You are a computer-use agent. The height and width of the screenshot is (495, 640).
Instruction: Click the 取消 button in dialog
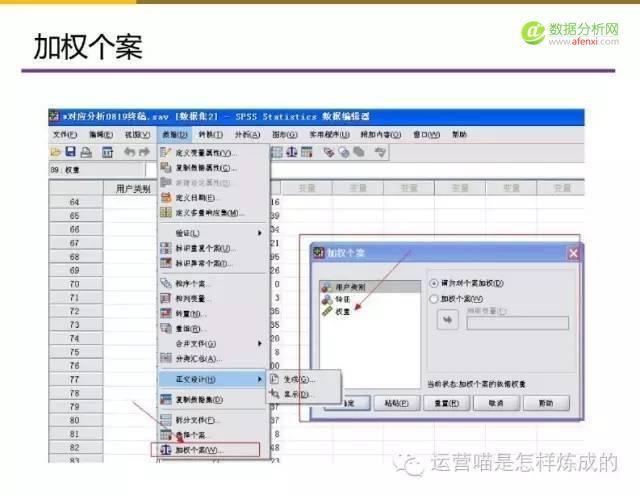496,403
